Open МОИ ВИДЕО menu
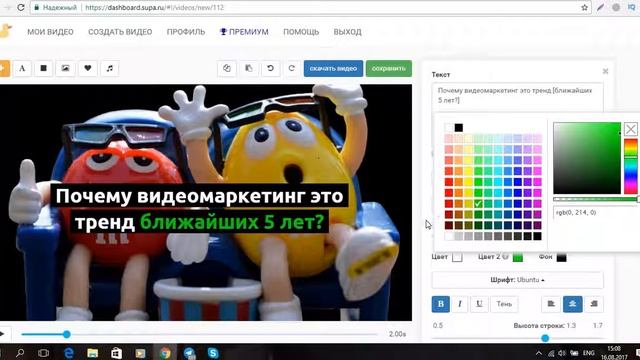The height and width of the screenshot is (360, 640). [50, 32]
